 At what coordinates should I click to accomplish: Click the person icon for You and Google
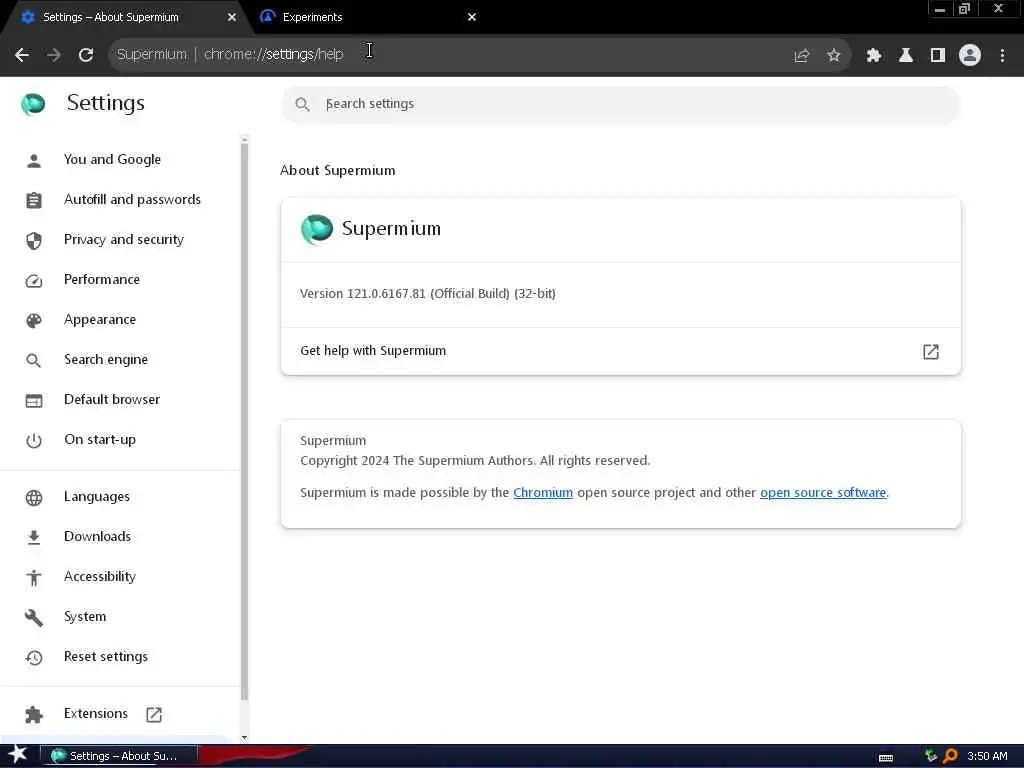[34, 161]
